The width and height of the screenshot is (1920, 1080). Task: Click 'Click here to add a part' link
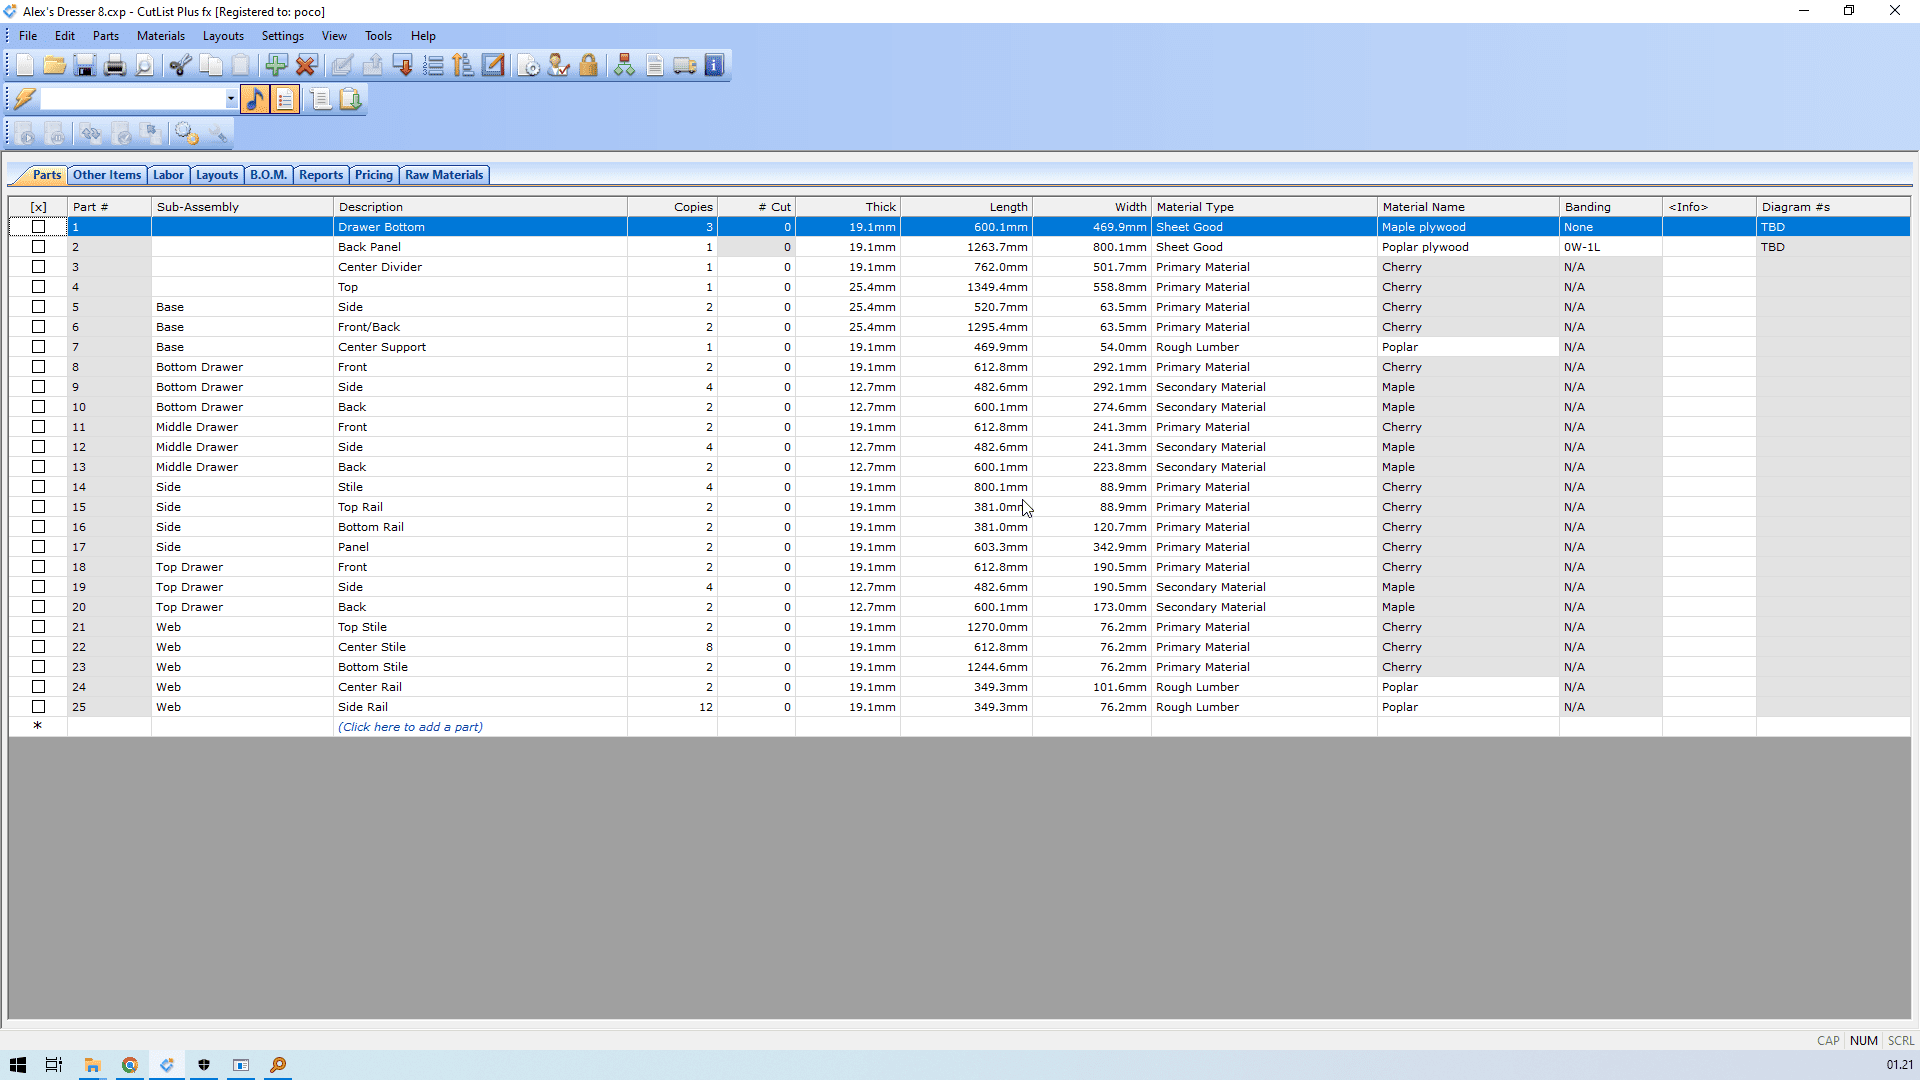[410, 727]
